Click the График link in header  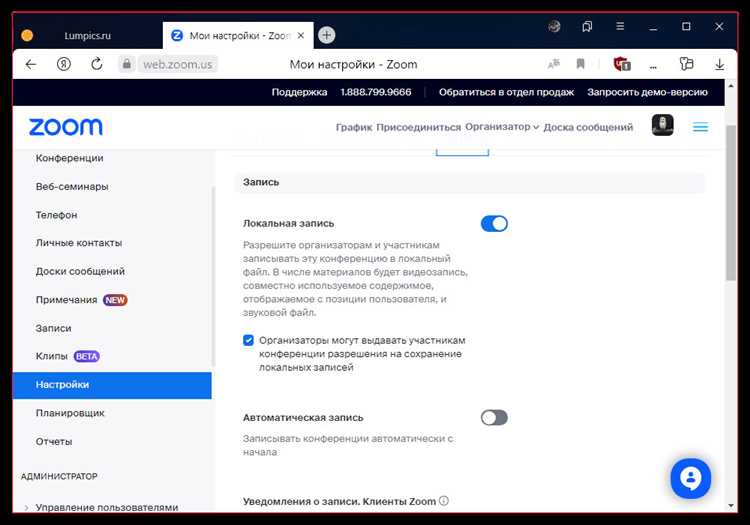point(354,127)
